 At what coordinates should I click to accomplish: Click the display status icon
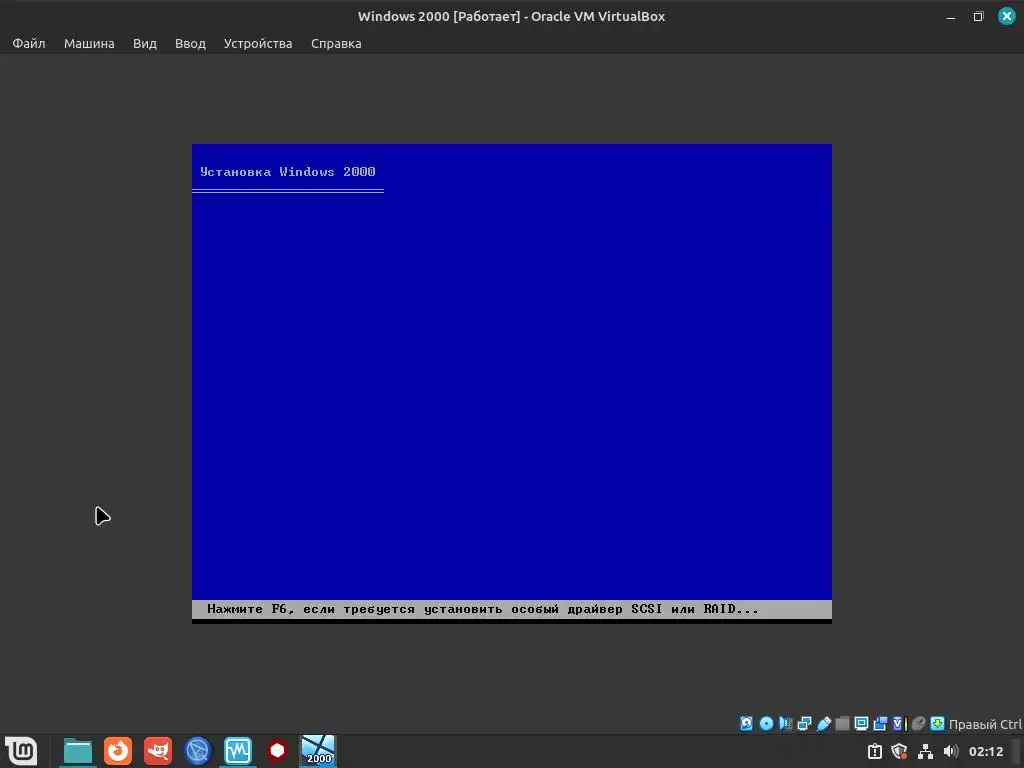tap(861, 724)
